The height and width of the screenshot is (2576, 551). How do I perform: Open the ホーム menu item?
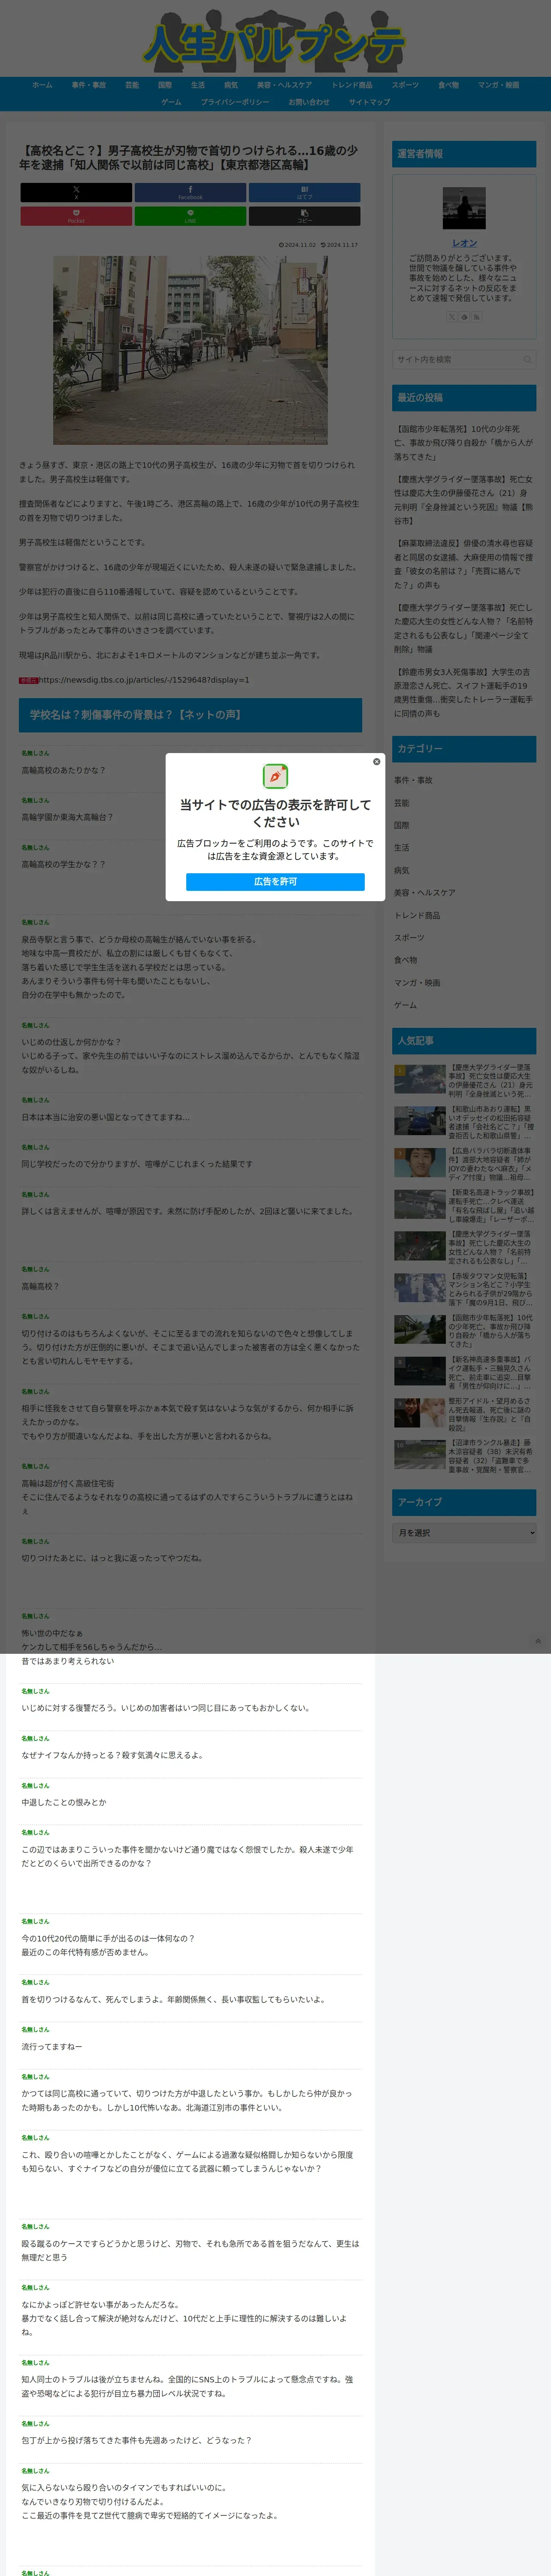42,85
